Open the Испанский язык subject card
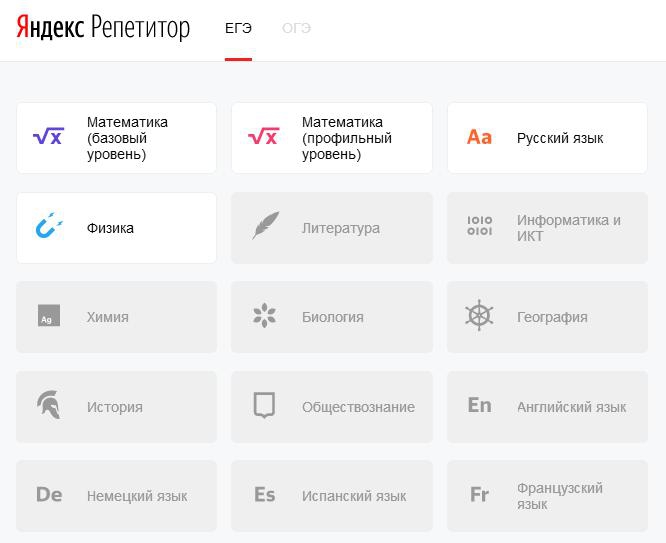Screen dimensions: 666x543 332,496
